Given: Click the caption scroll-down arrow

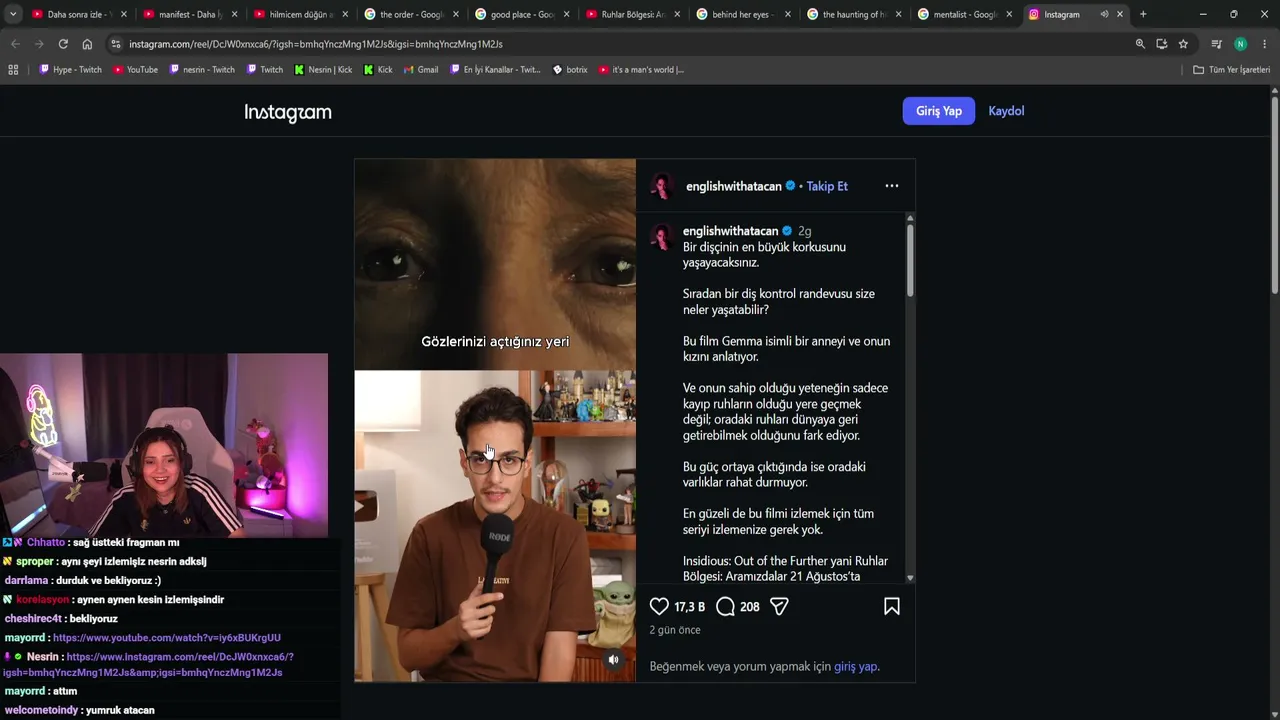Looking at the screenshot, I should 910,578.
